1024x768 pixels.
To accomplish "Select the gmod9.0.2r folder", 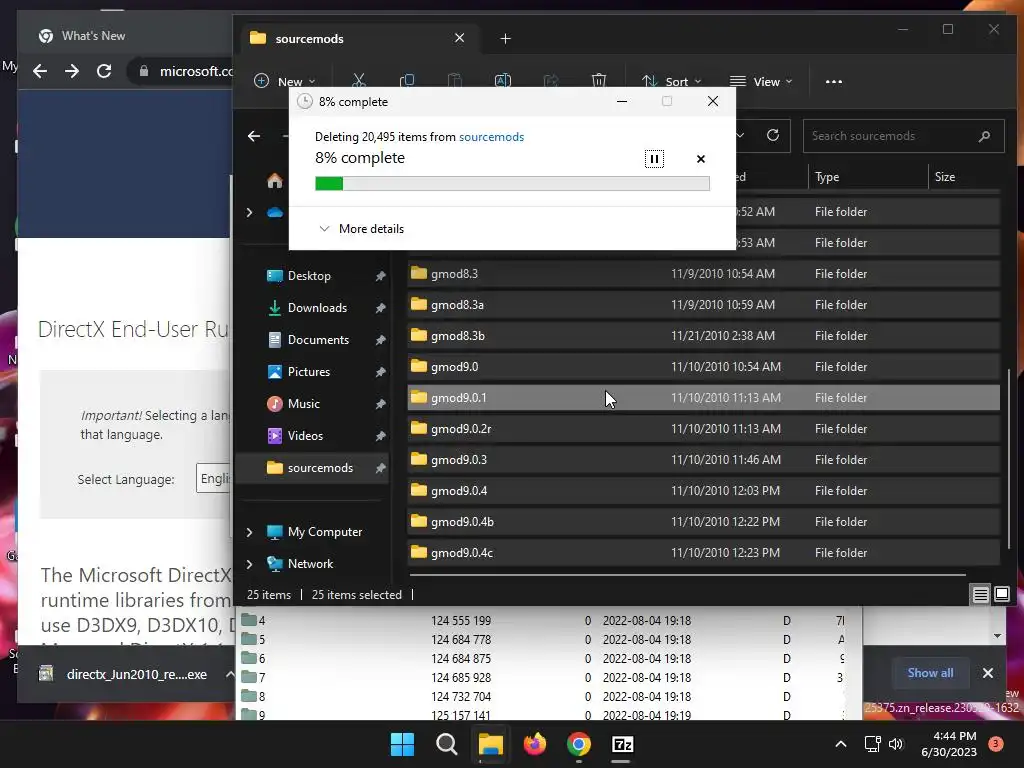I will [703, 428].
